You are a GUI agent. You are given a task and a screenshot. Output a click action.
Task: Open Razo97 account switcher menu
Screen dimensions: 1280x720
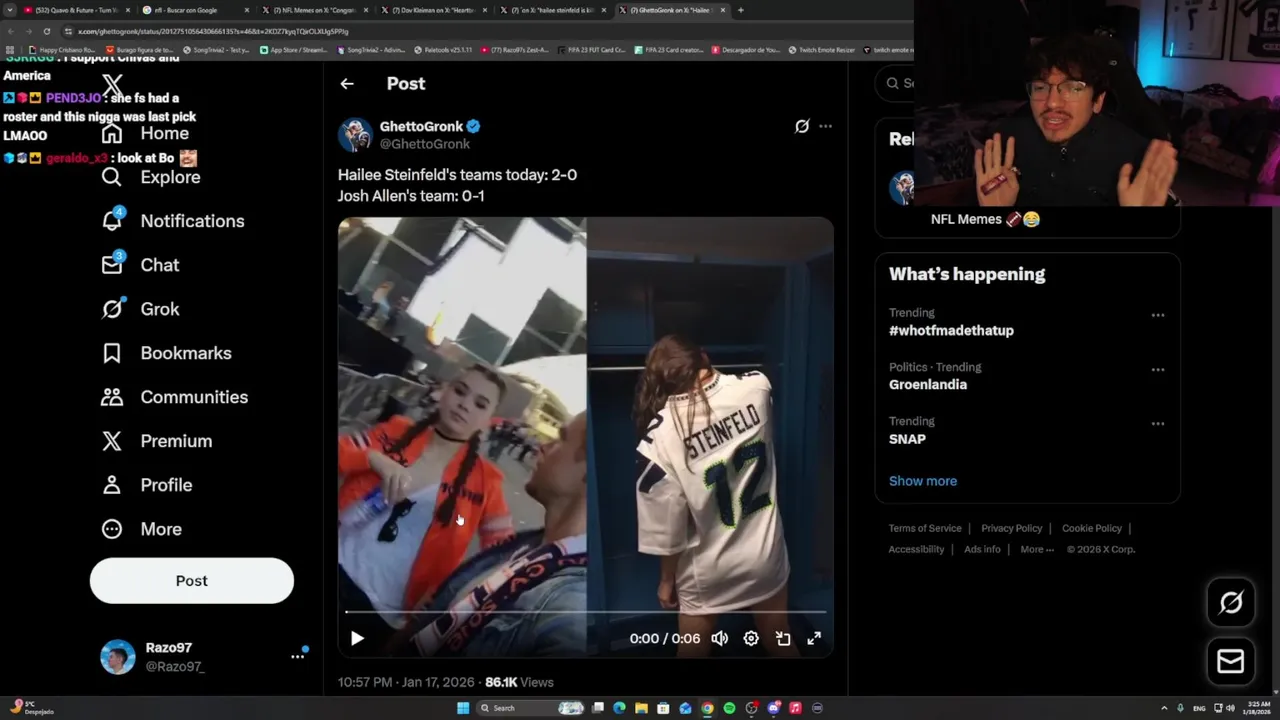click(297, 656)
